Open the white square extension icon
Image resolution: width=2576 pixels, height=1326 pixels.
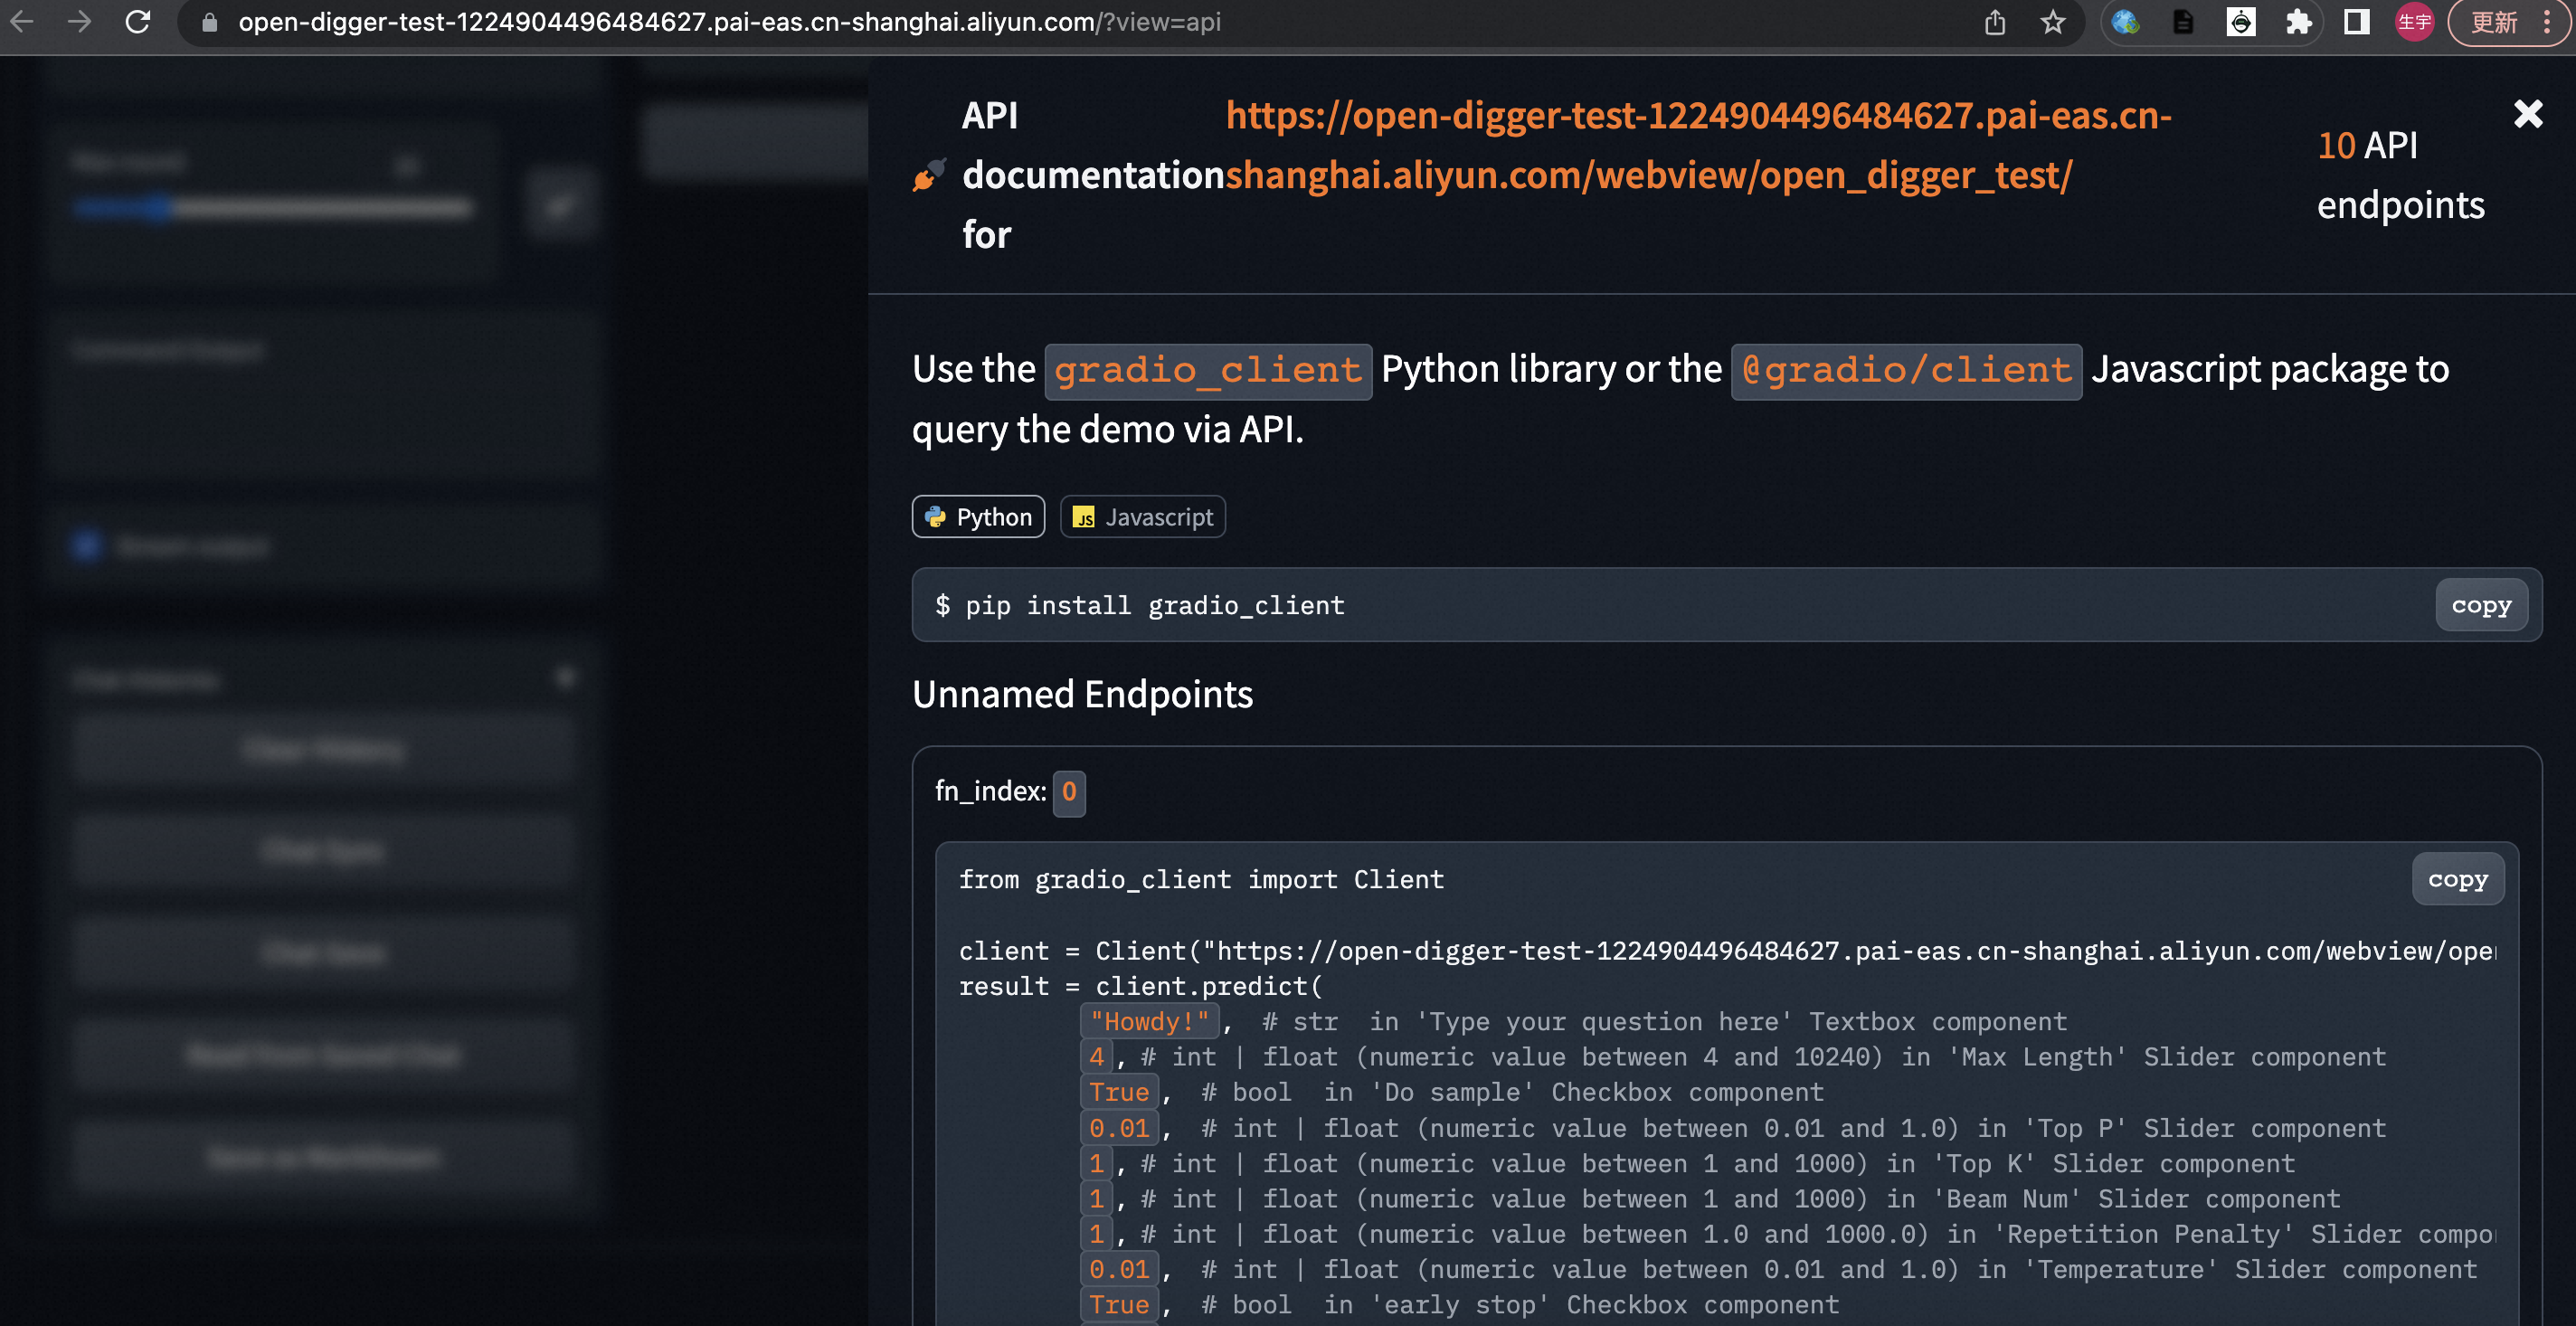(2241, 22)
